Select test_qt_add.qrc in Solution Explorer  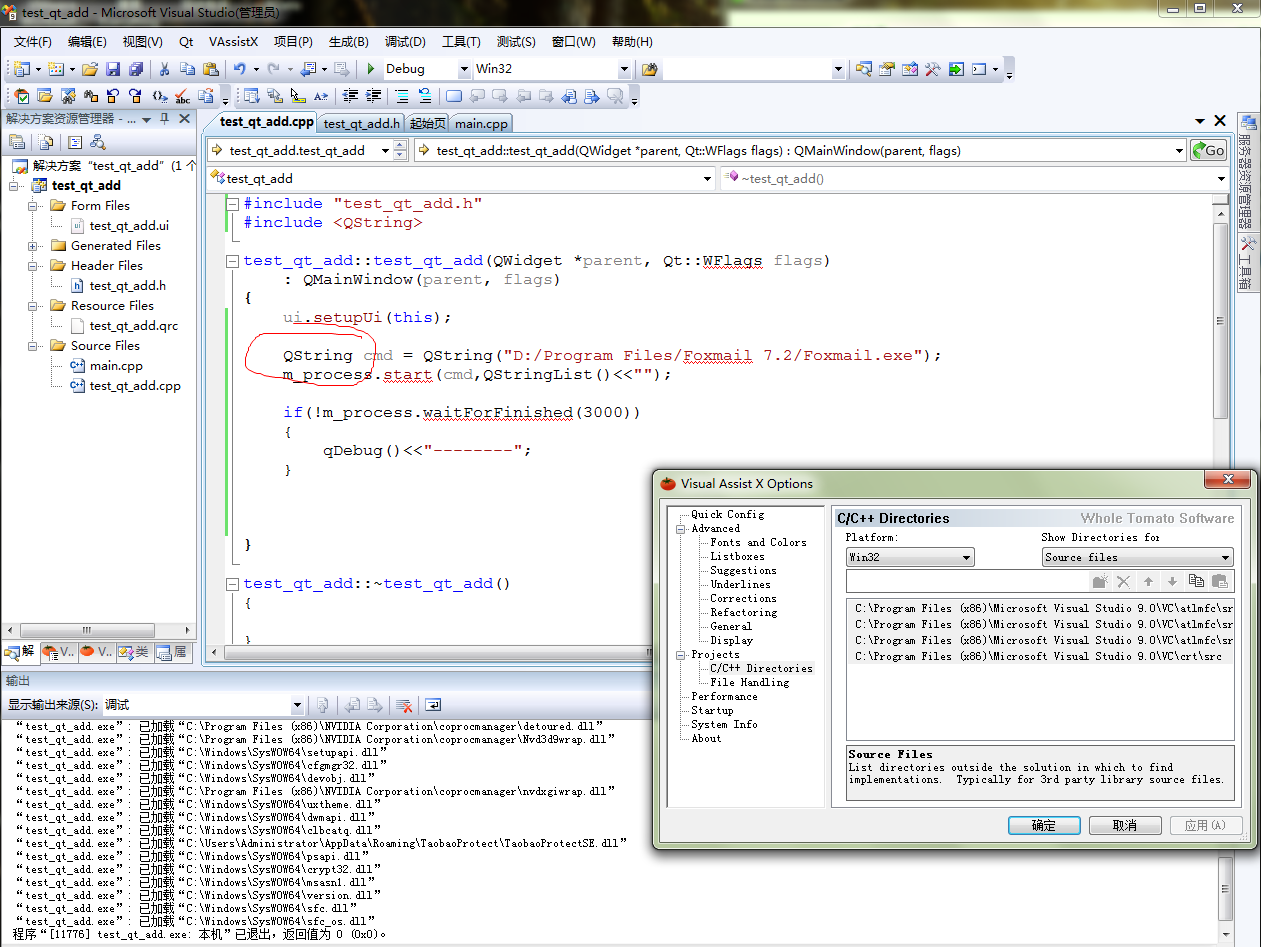click(133, 326)
